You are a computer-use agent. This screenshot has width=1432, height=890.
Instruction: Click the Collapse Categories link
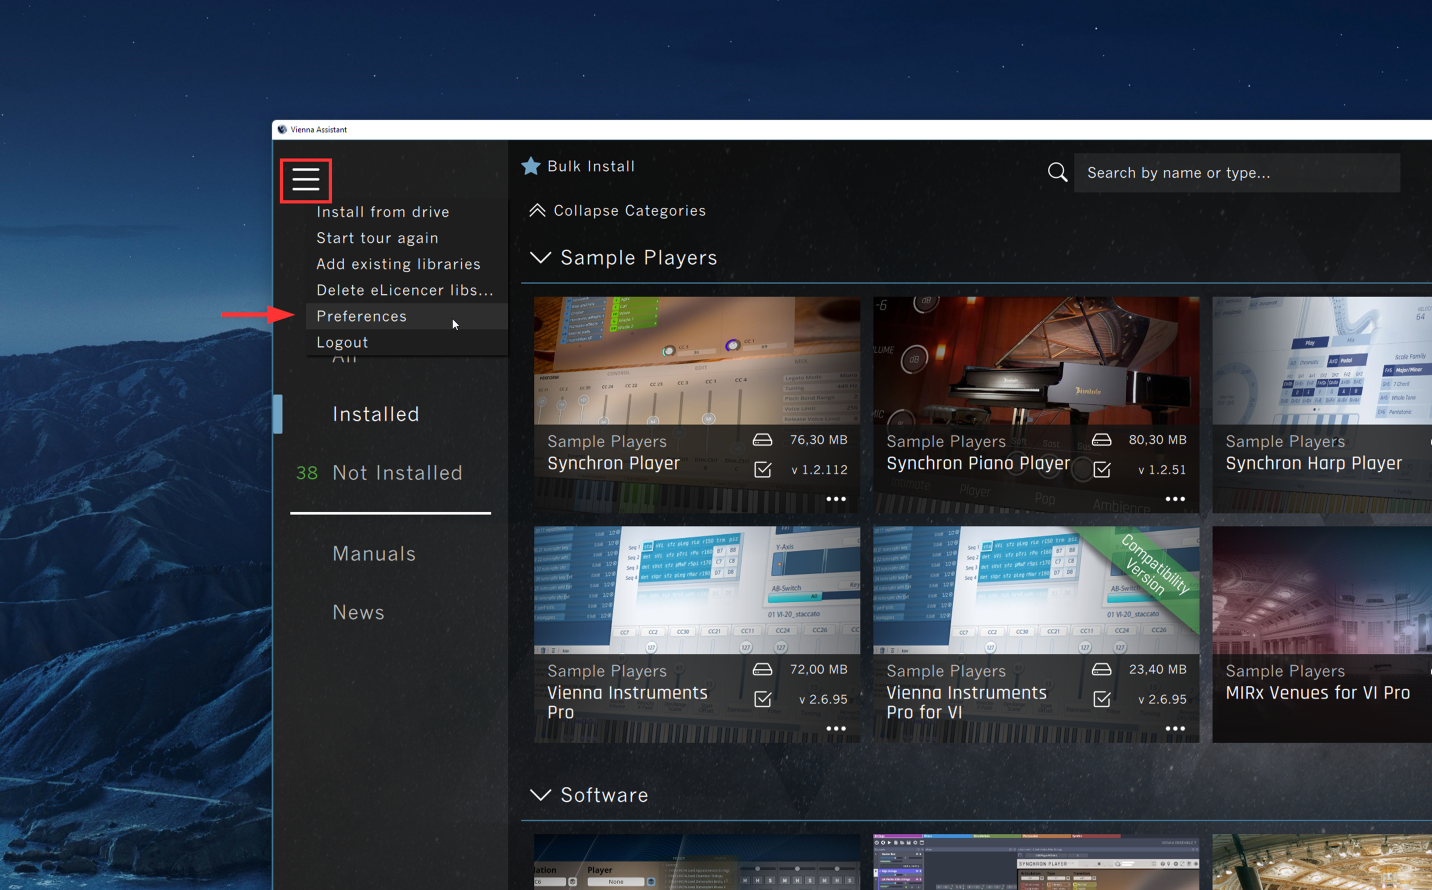click(x=630, y=211)
